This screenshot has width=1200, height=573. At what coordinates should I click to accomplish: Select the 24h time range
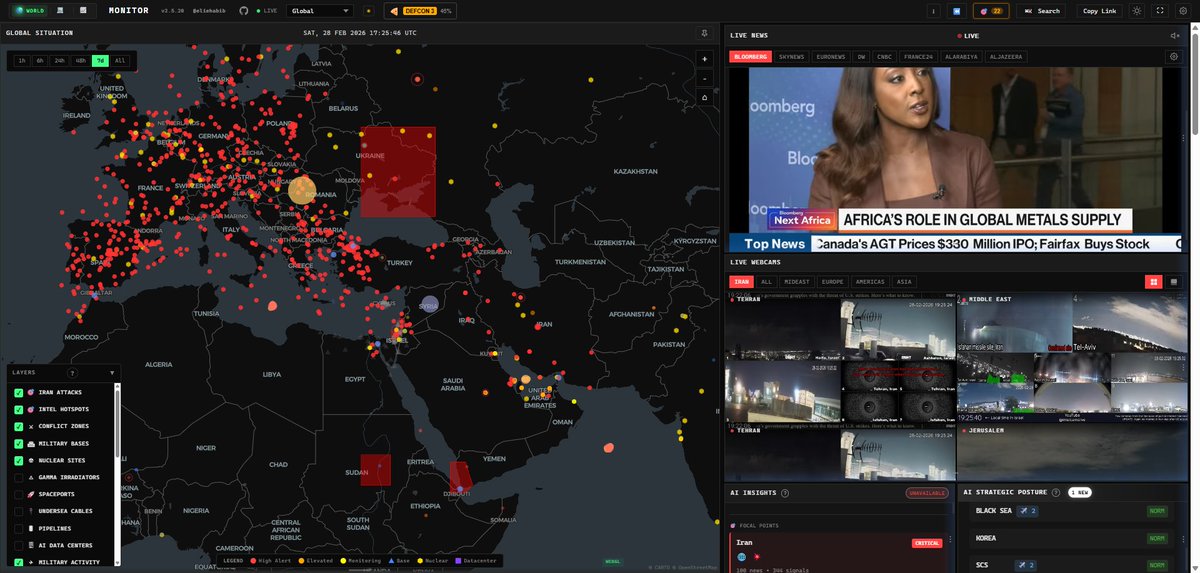click(60, 60)
